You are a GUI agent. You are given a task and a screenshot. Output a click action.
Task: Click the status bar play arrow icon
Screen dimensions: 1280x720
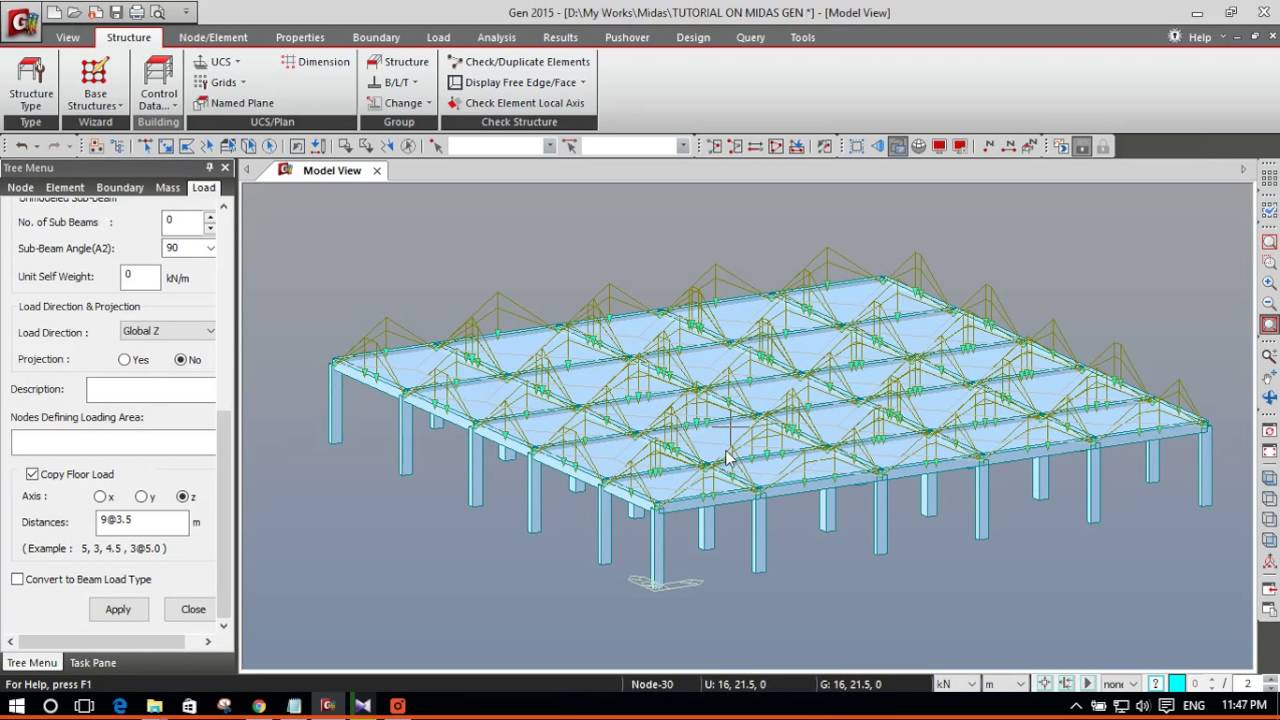coord(1087,684)
